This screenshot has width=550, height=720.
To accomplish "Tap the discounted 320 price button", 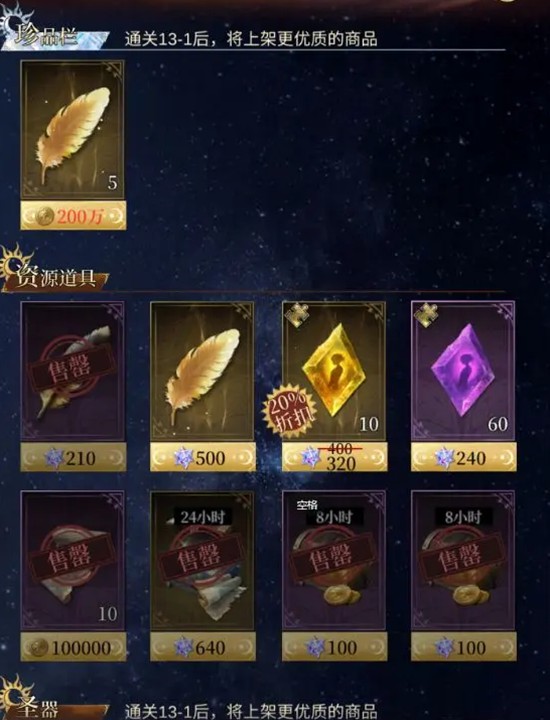I will coord(334,457).
